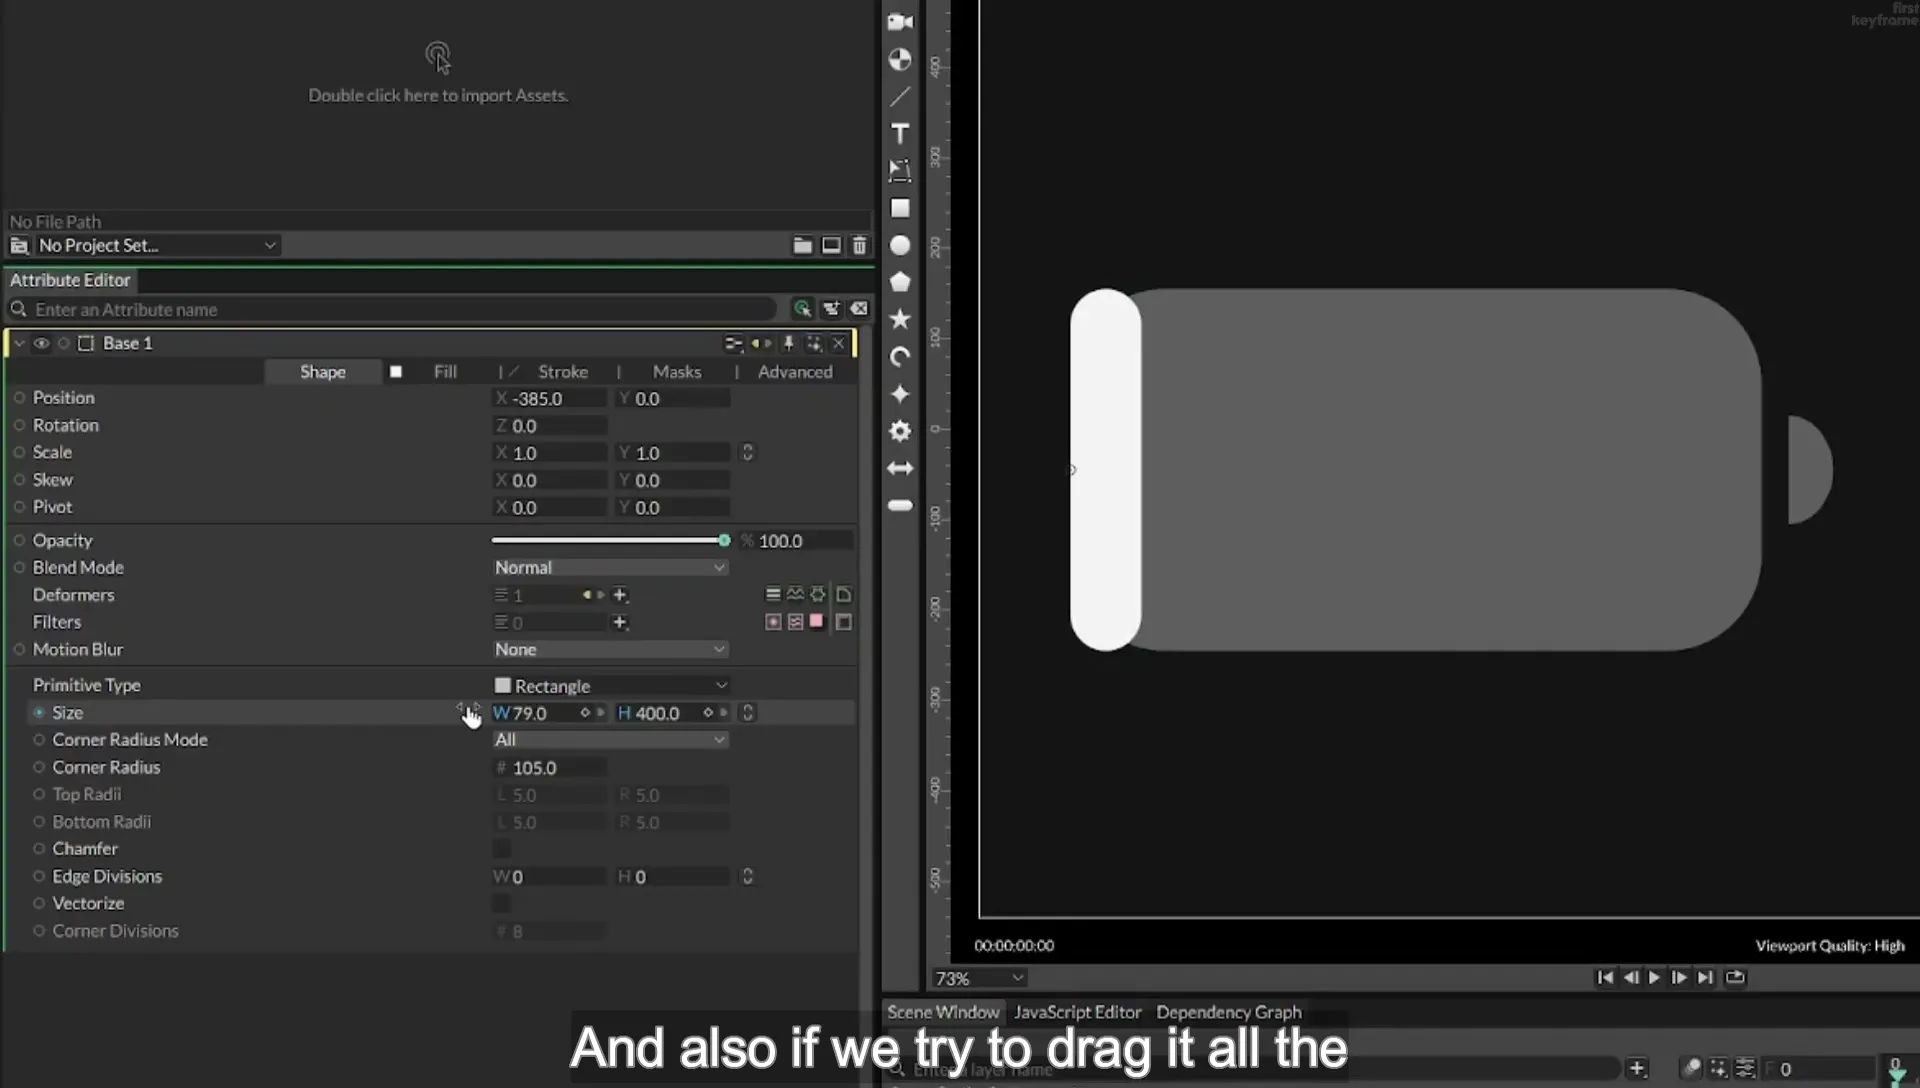
Task: Toggle the Chamfer checkbox
Action: (502, 849)
